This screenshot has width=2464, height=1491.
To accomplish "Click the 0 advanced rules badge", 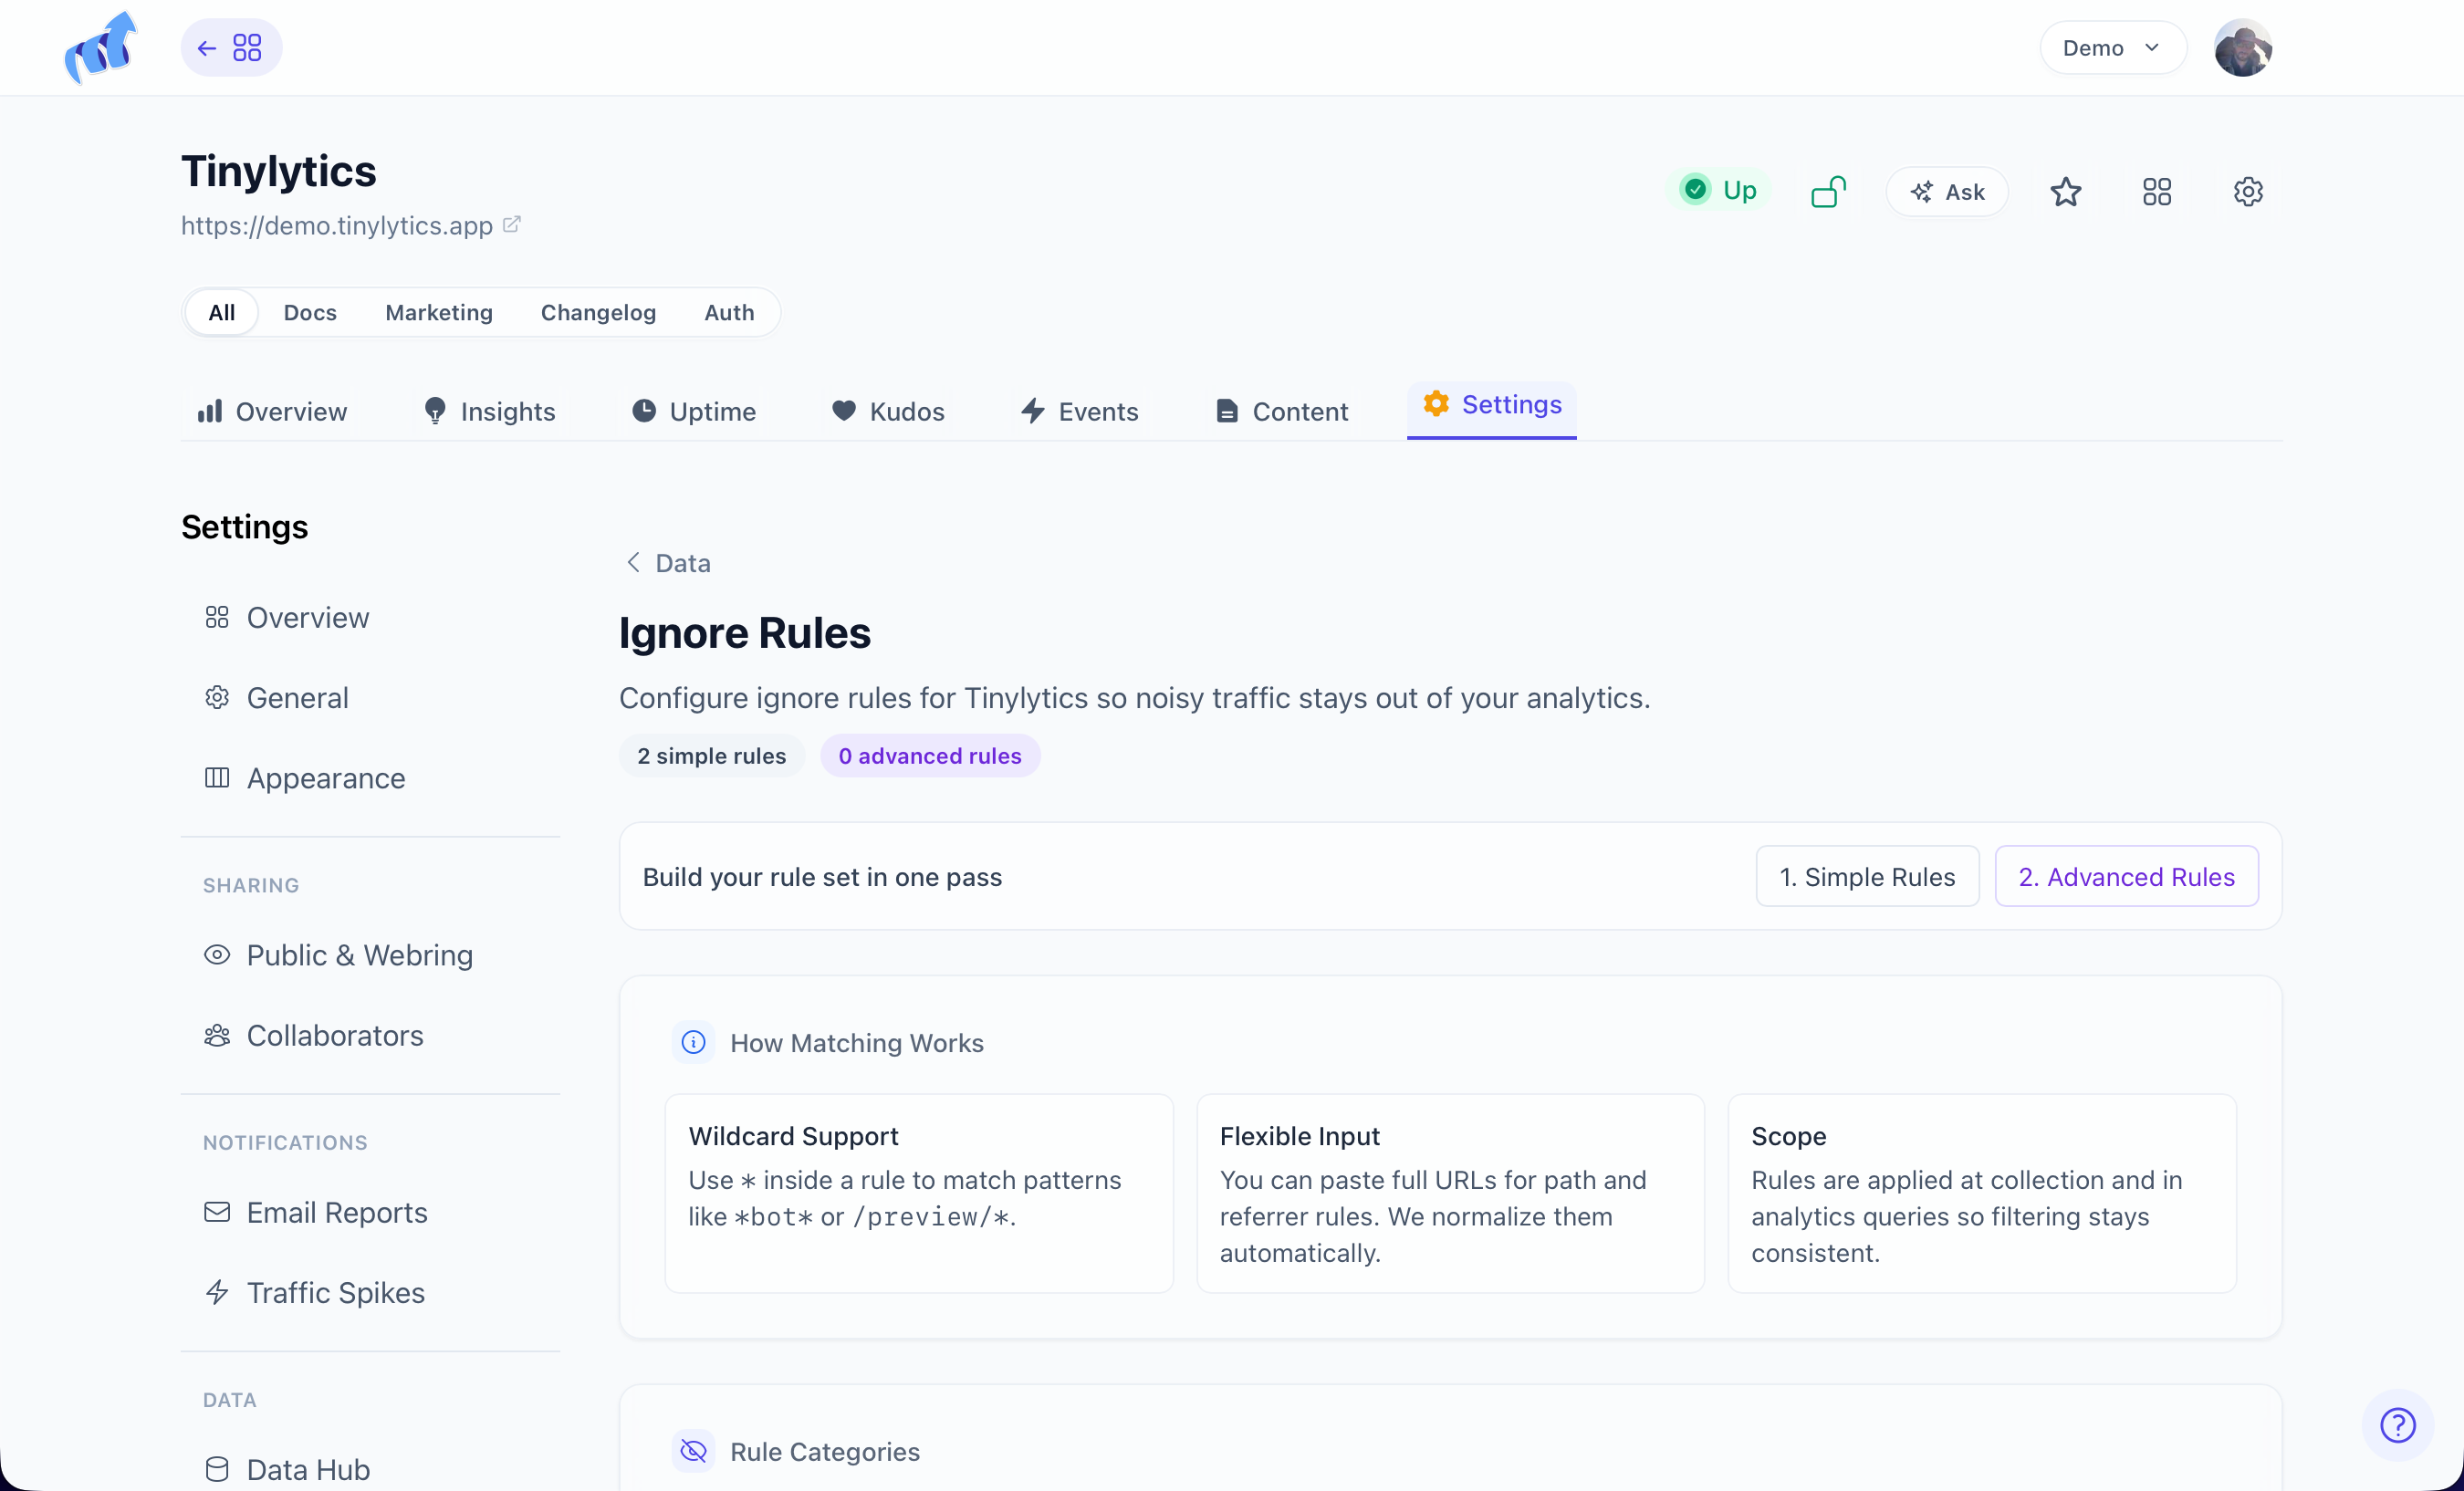I will click(930, 756).
